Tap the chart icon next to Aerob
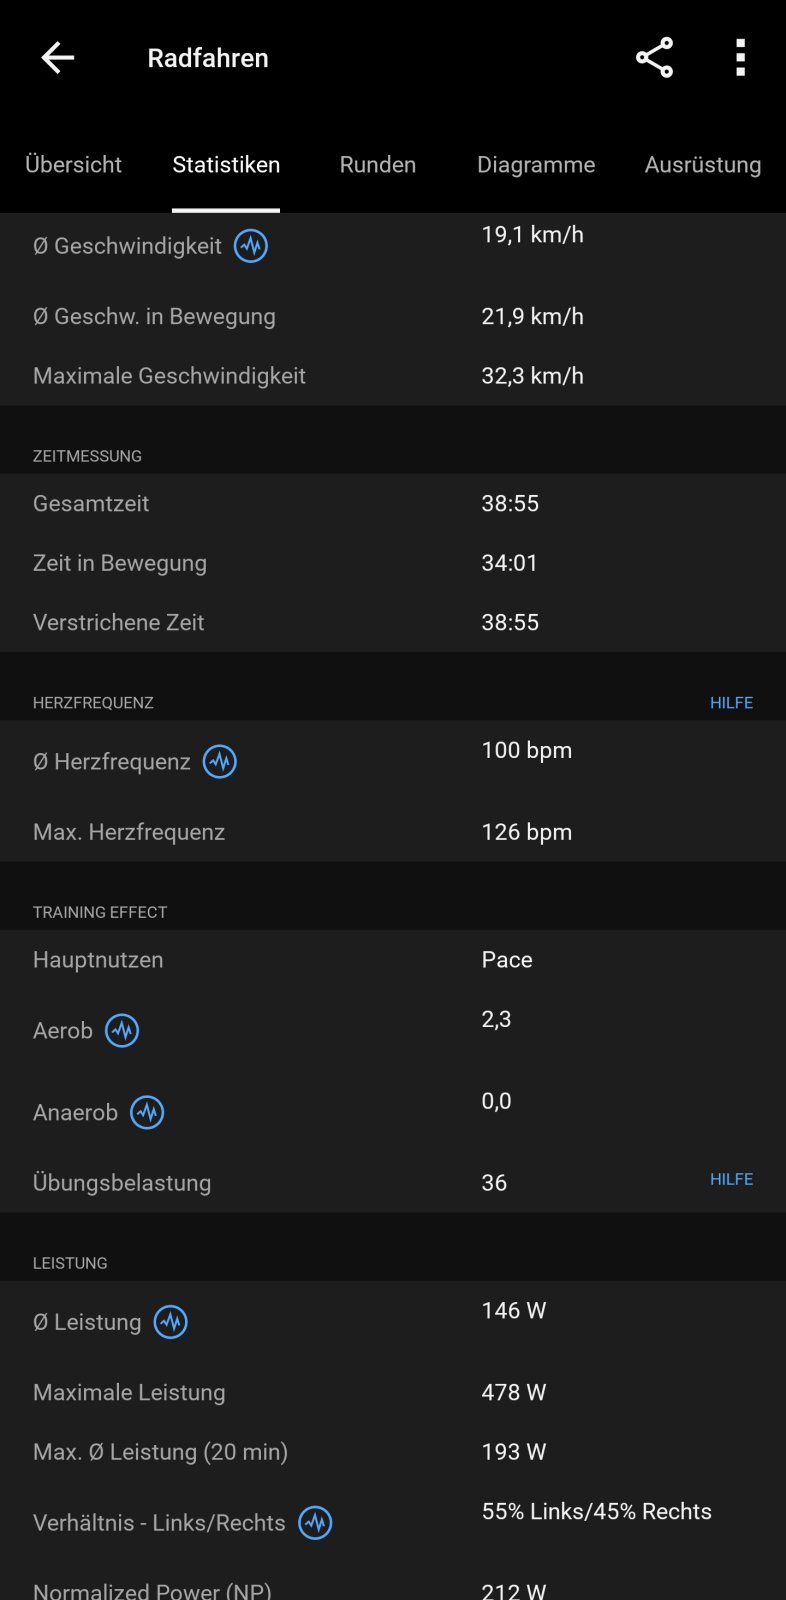The width and height of the screenshot is (786, 1600). (x=122, y=1031)
